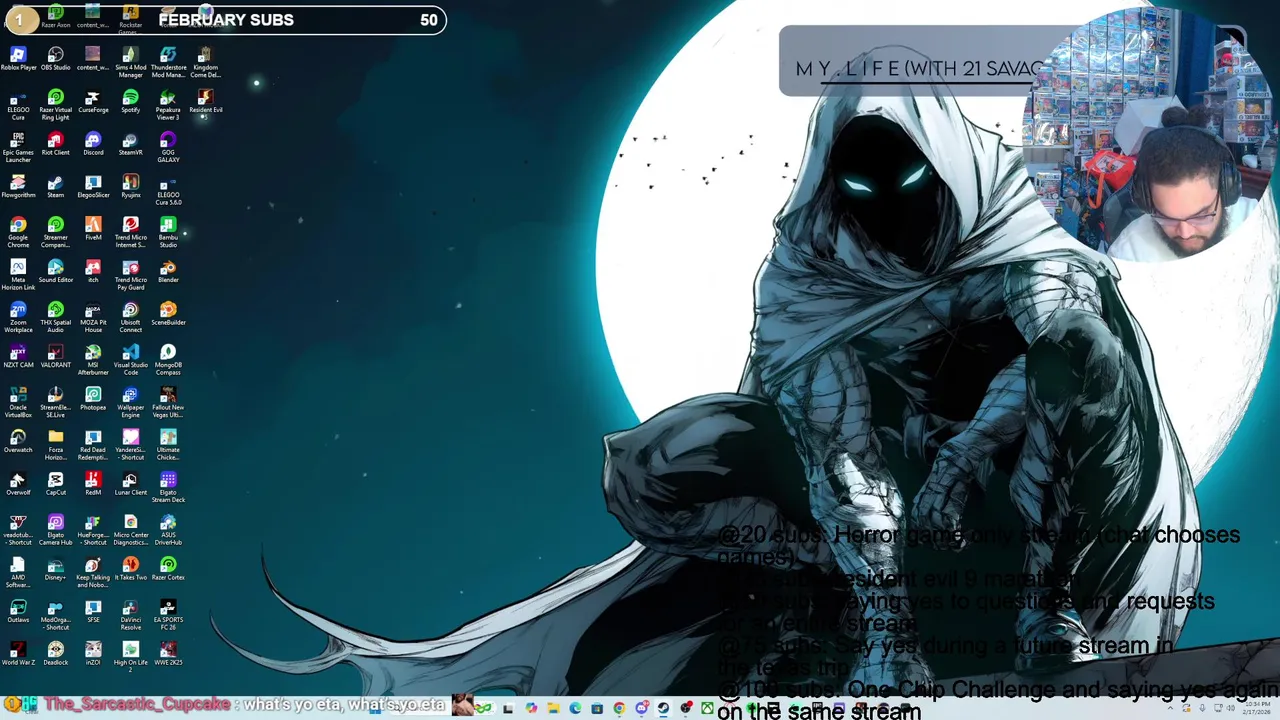Launch Lunar Client from desktop
This screenshot has height=720, width=1280.
(x=130, y=484)
